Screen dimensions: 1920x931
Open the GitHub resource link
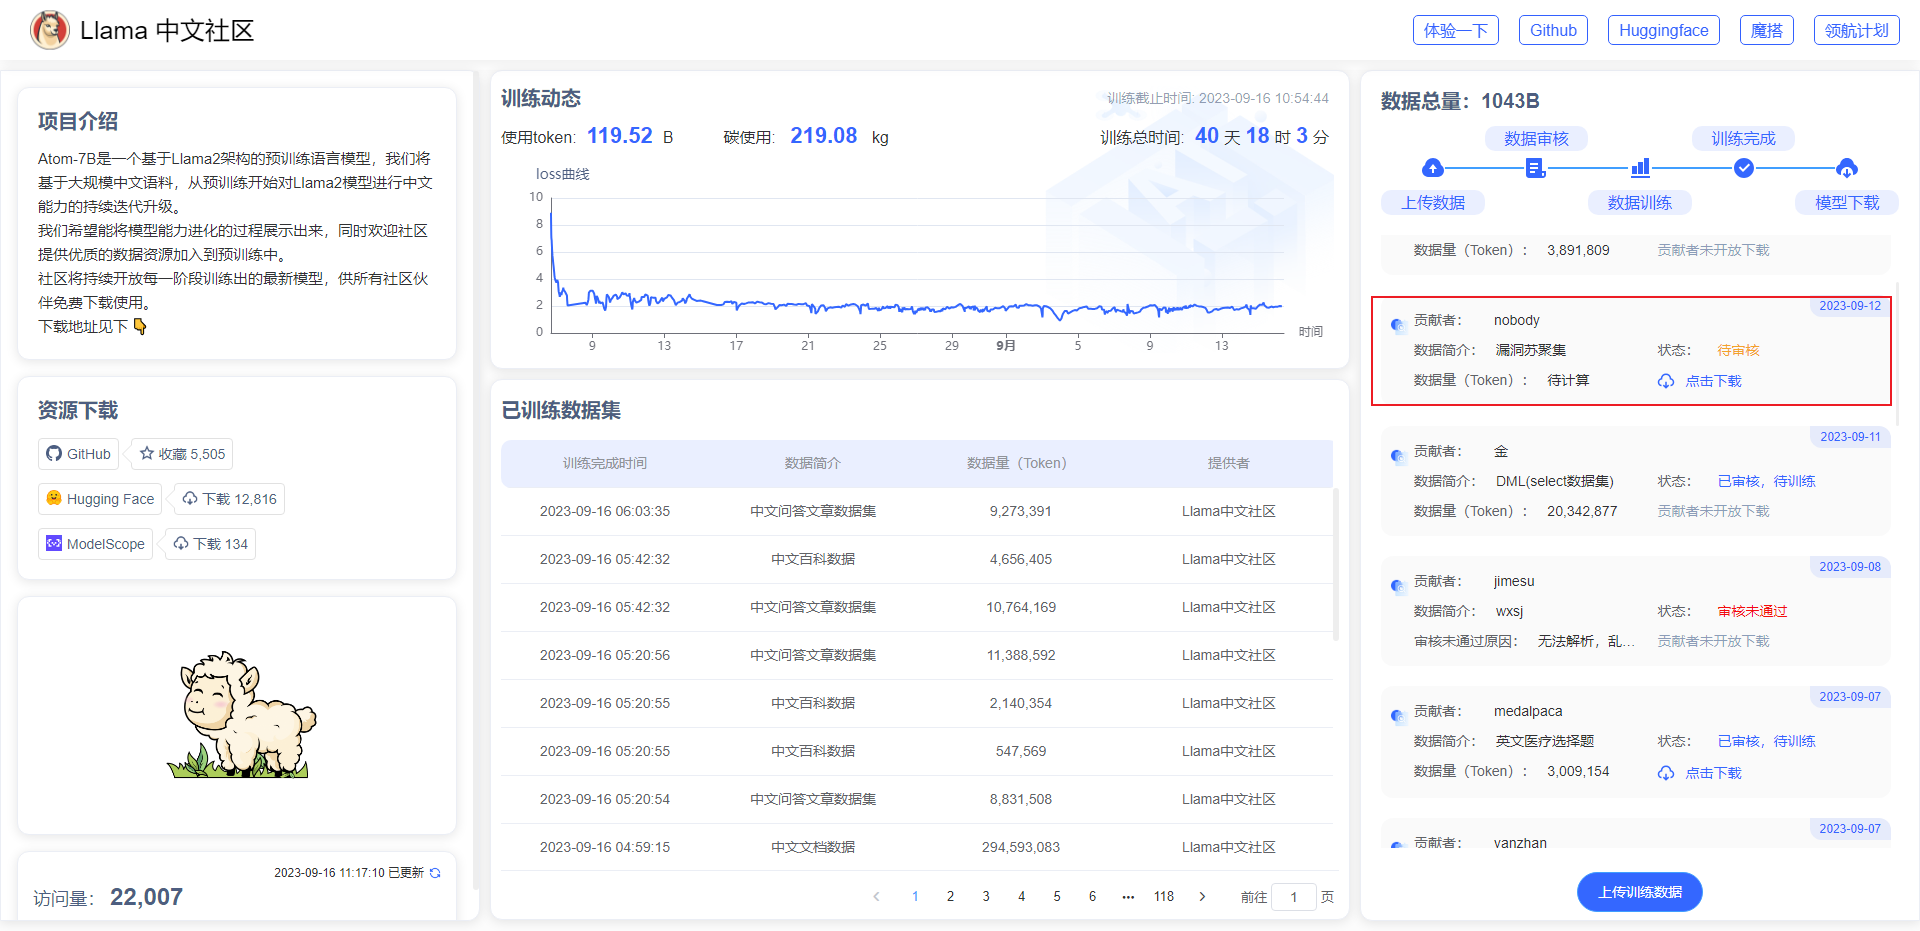coord(79,454)
